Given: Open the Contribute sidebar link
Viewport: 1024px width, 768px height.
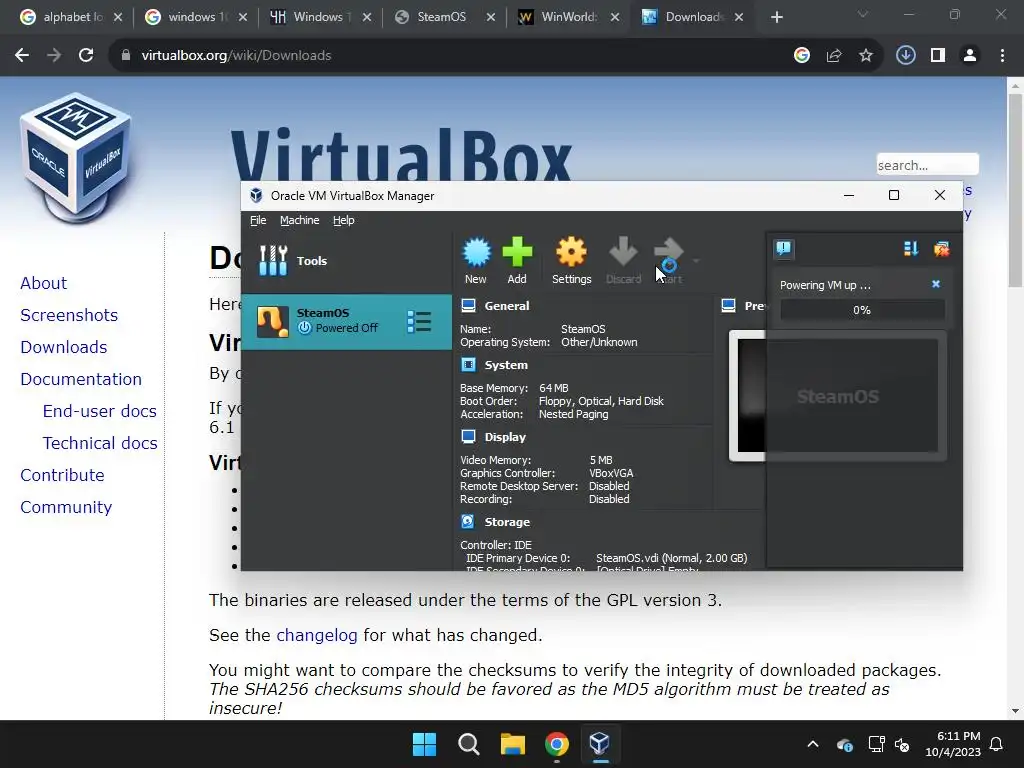Looking at the screenshot, I should click(x=62, y=475).
